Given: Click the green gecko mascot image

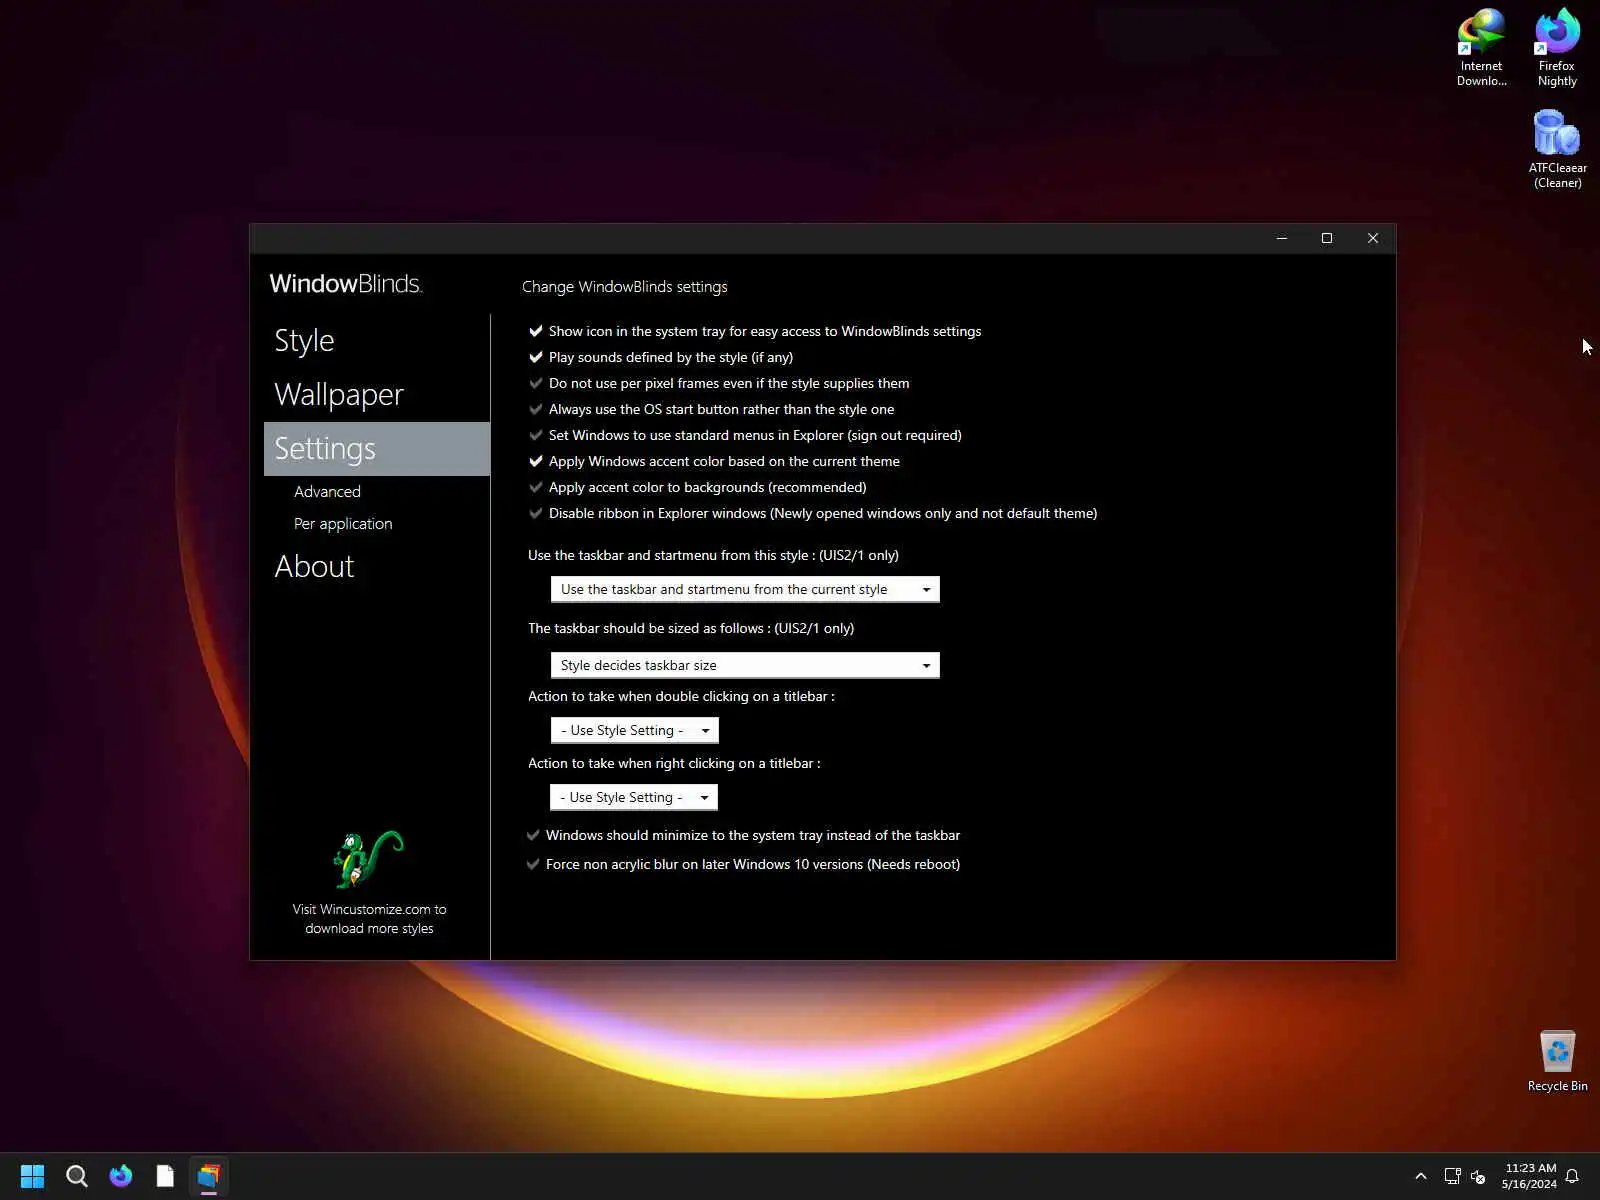Looking at the screenshot, I should [368, 859].
